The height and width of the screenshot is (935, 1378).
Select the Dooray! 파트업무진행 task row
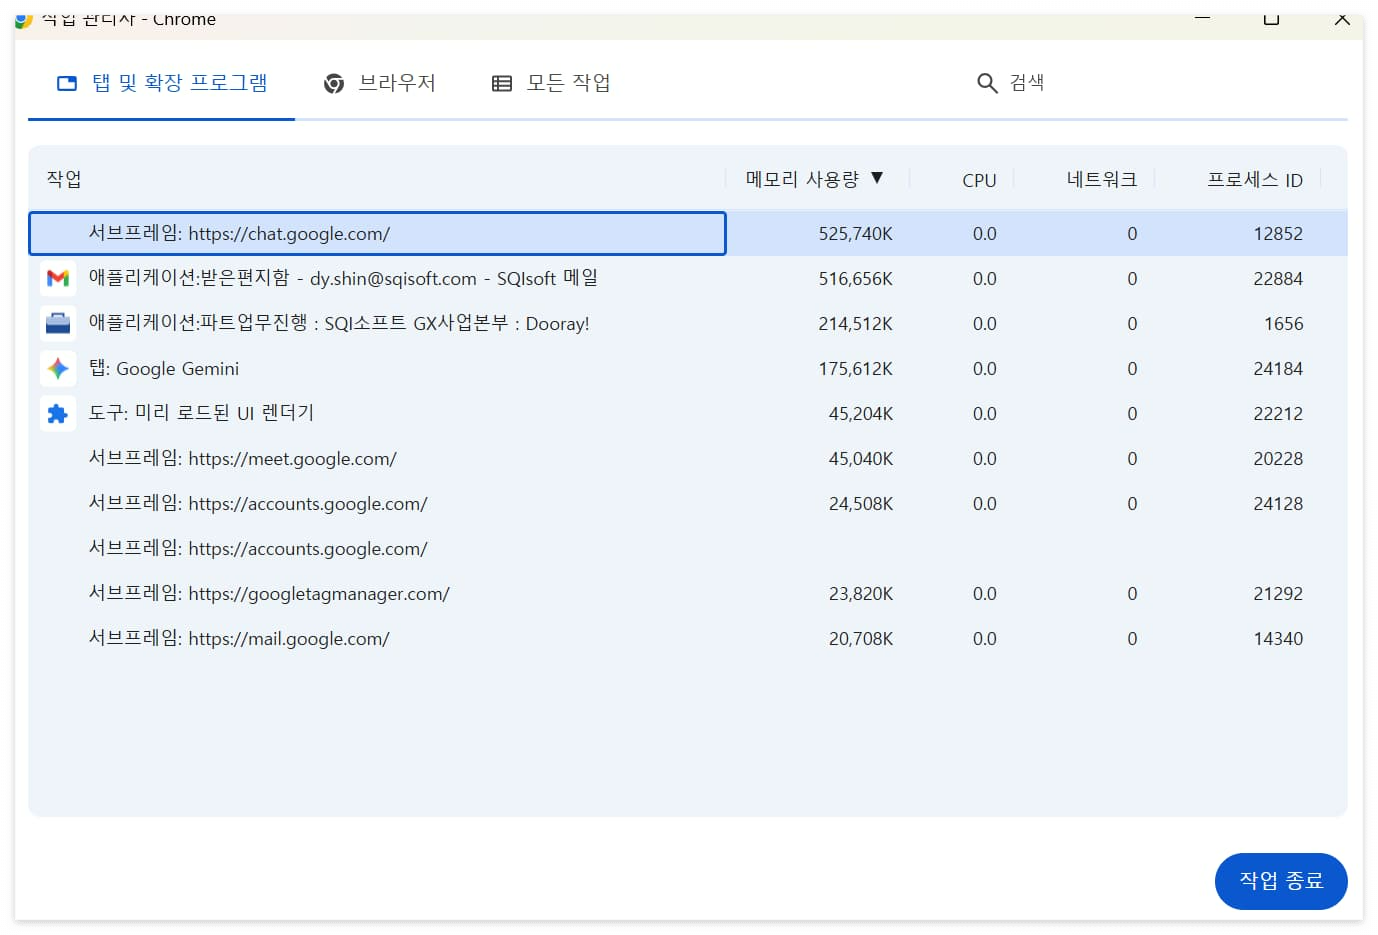pos(688,323)
